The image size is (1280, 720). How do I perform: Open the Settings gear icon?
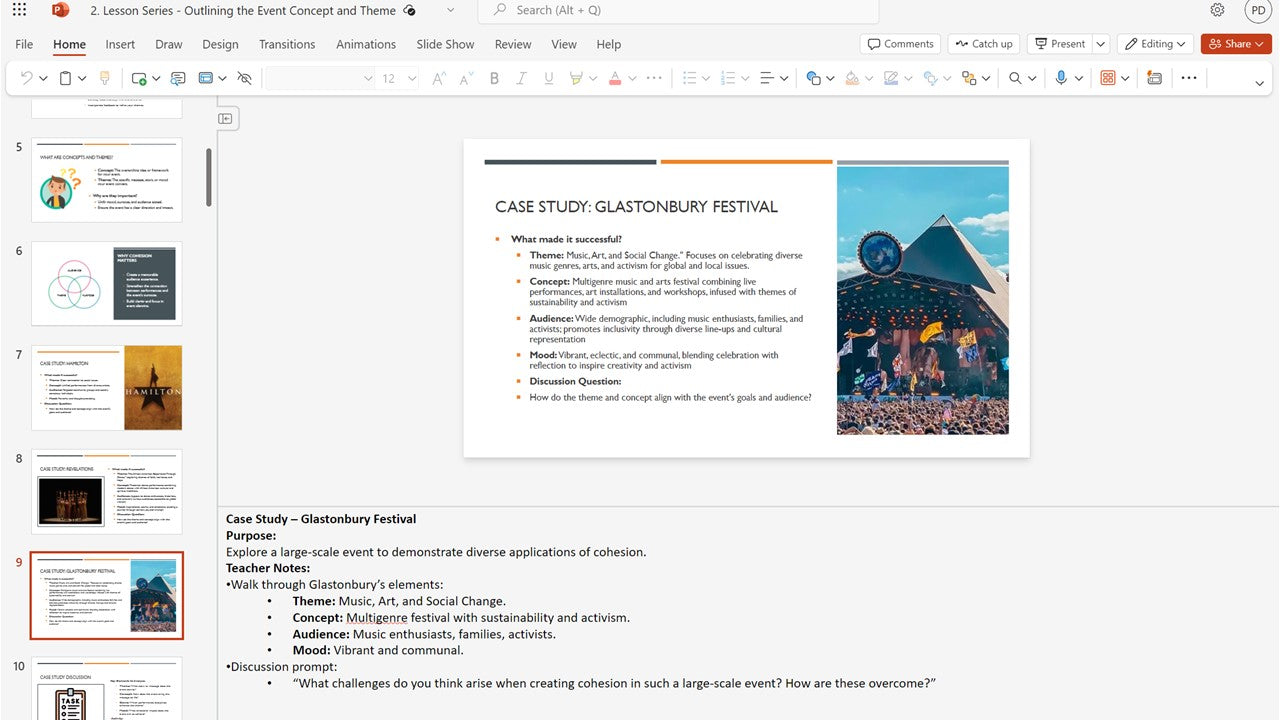1217,10
